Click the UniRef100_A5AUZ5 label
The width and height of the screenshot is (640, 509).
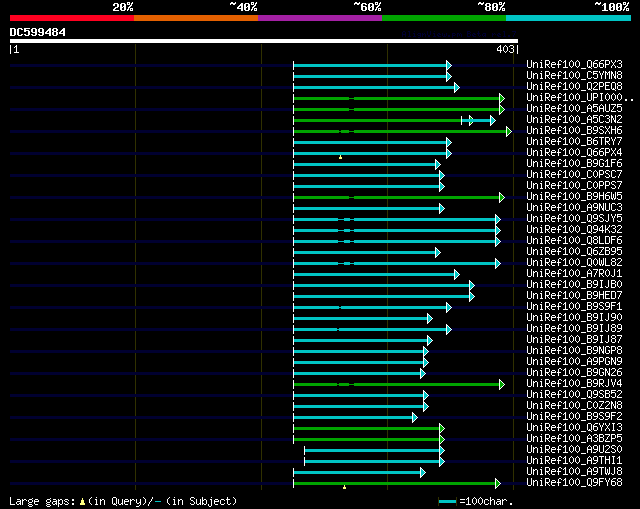point(574,109)
